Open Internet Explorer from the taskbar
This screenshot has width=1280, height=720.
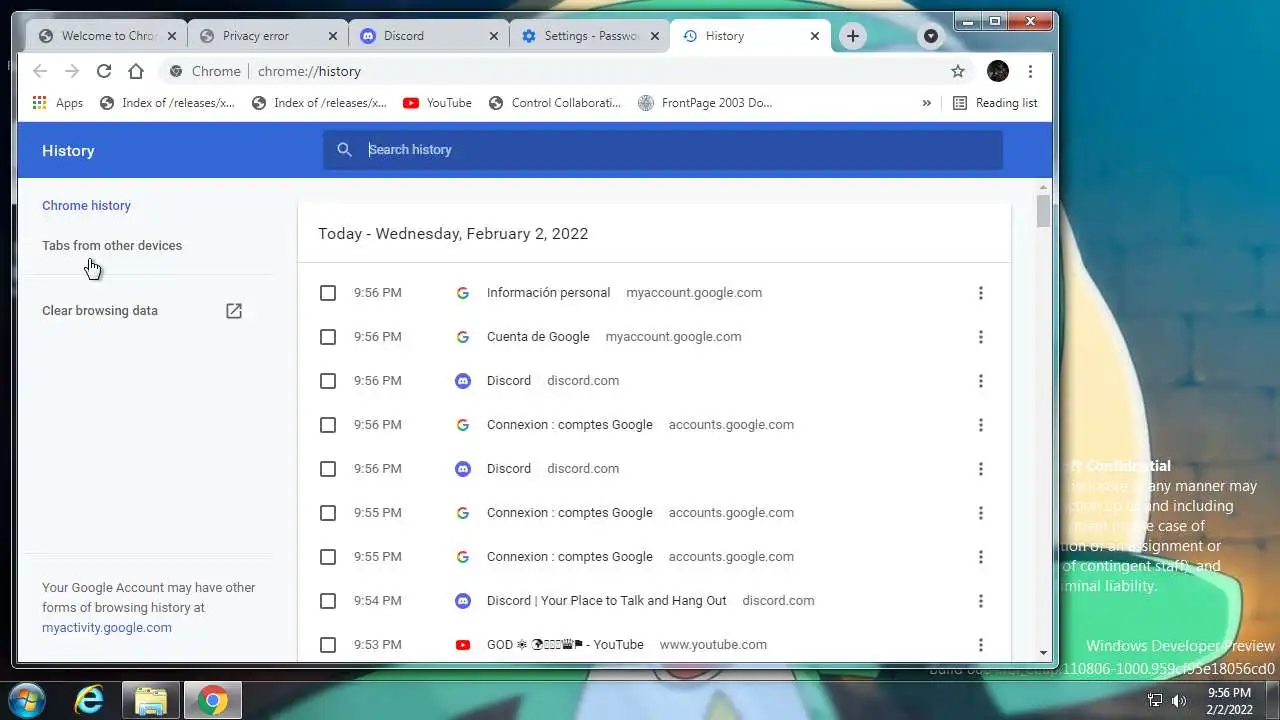coord(90,700)
